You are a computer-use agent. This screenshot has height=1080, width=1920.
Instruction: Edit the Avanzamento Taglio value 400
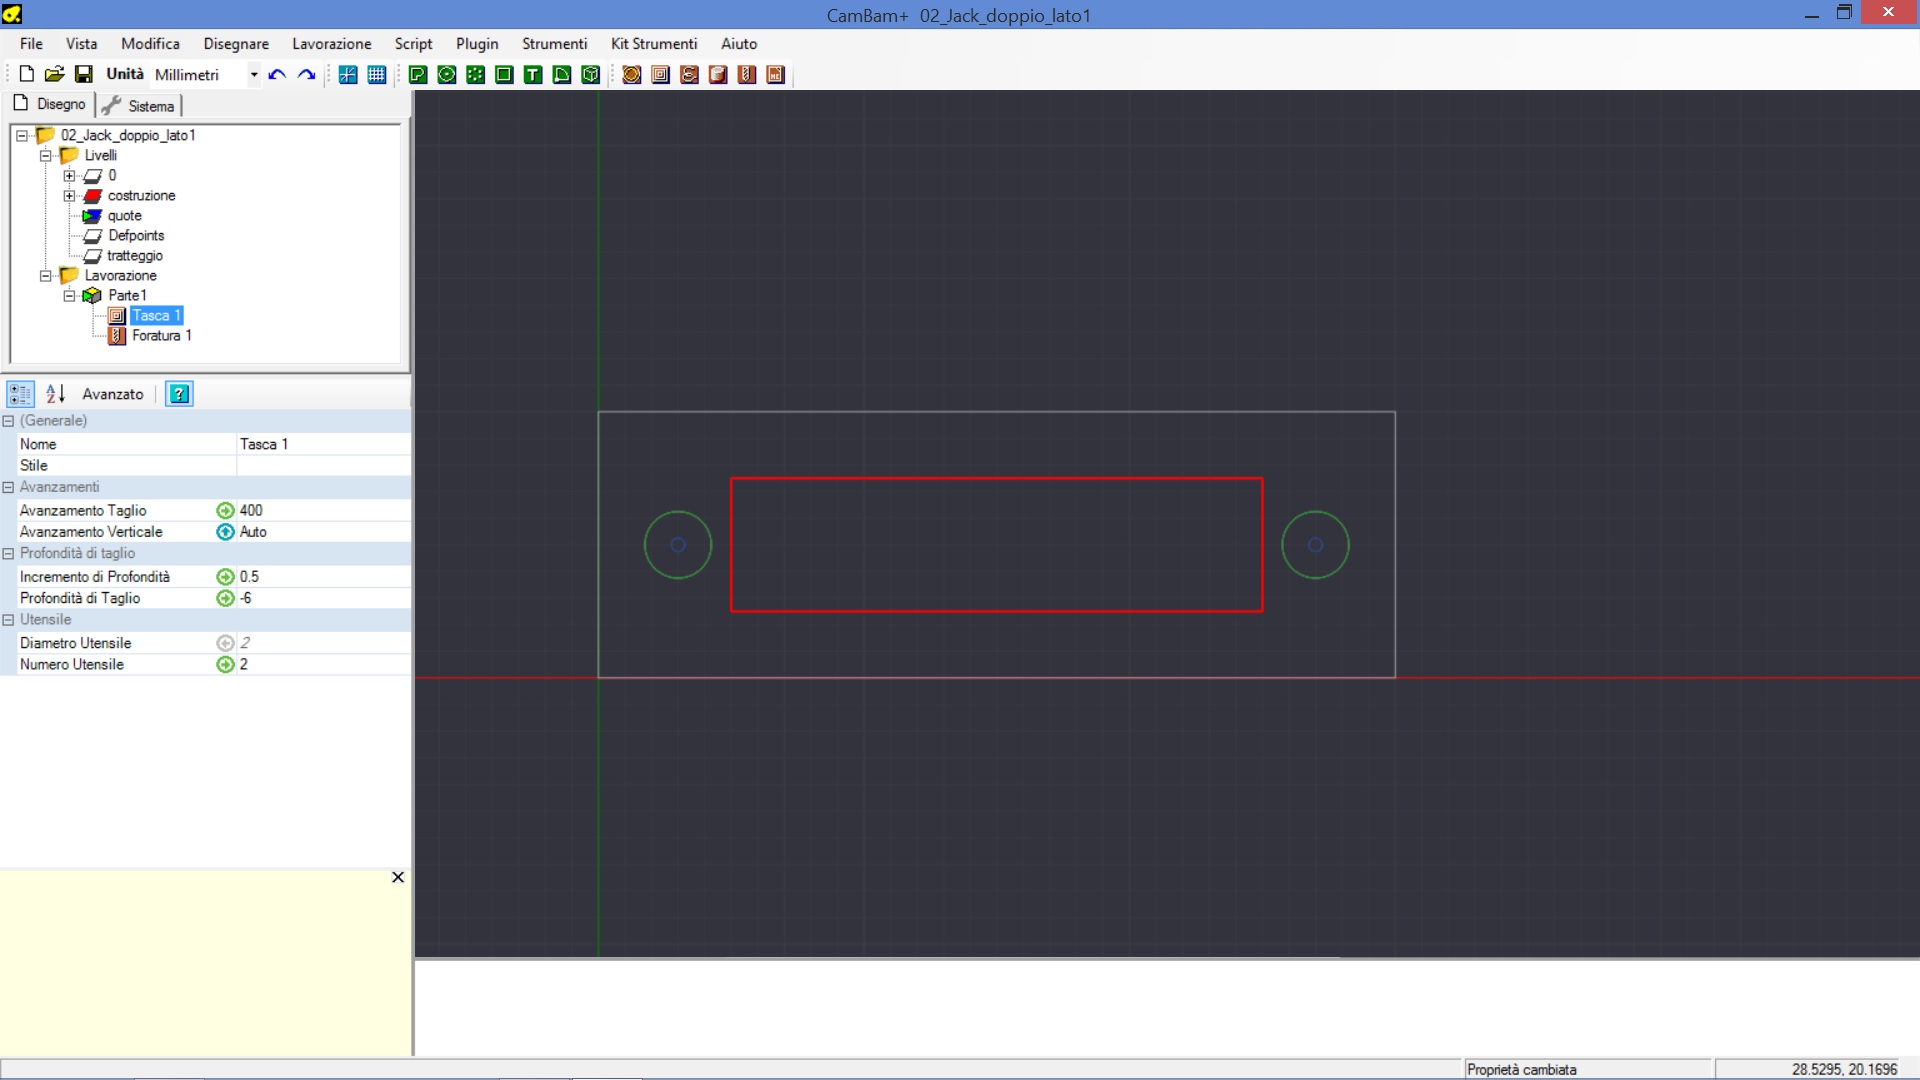pyautogui.click(x=323, y=510)
